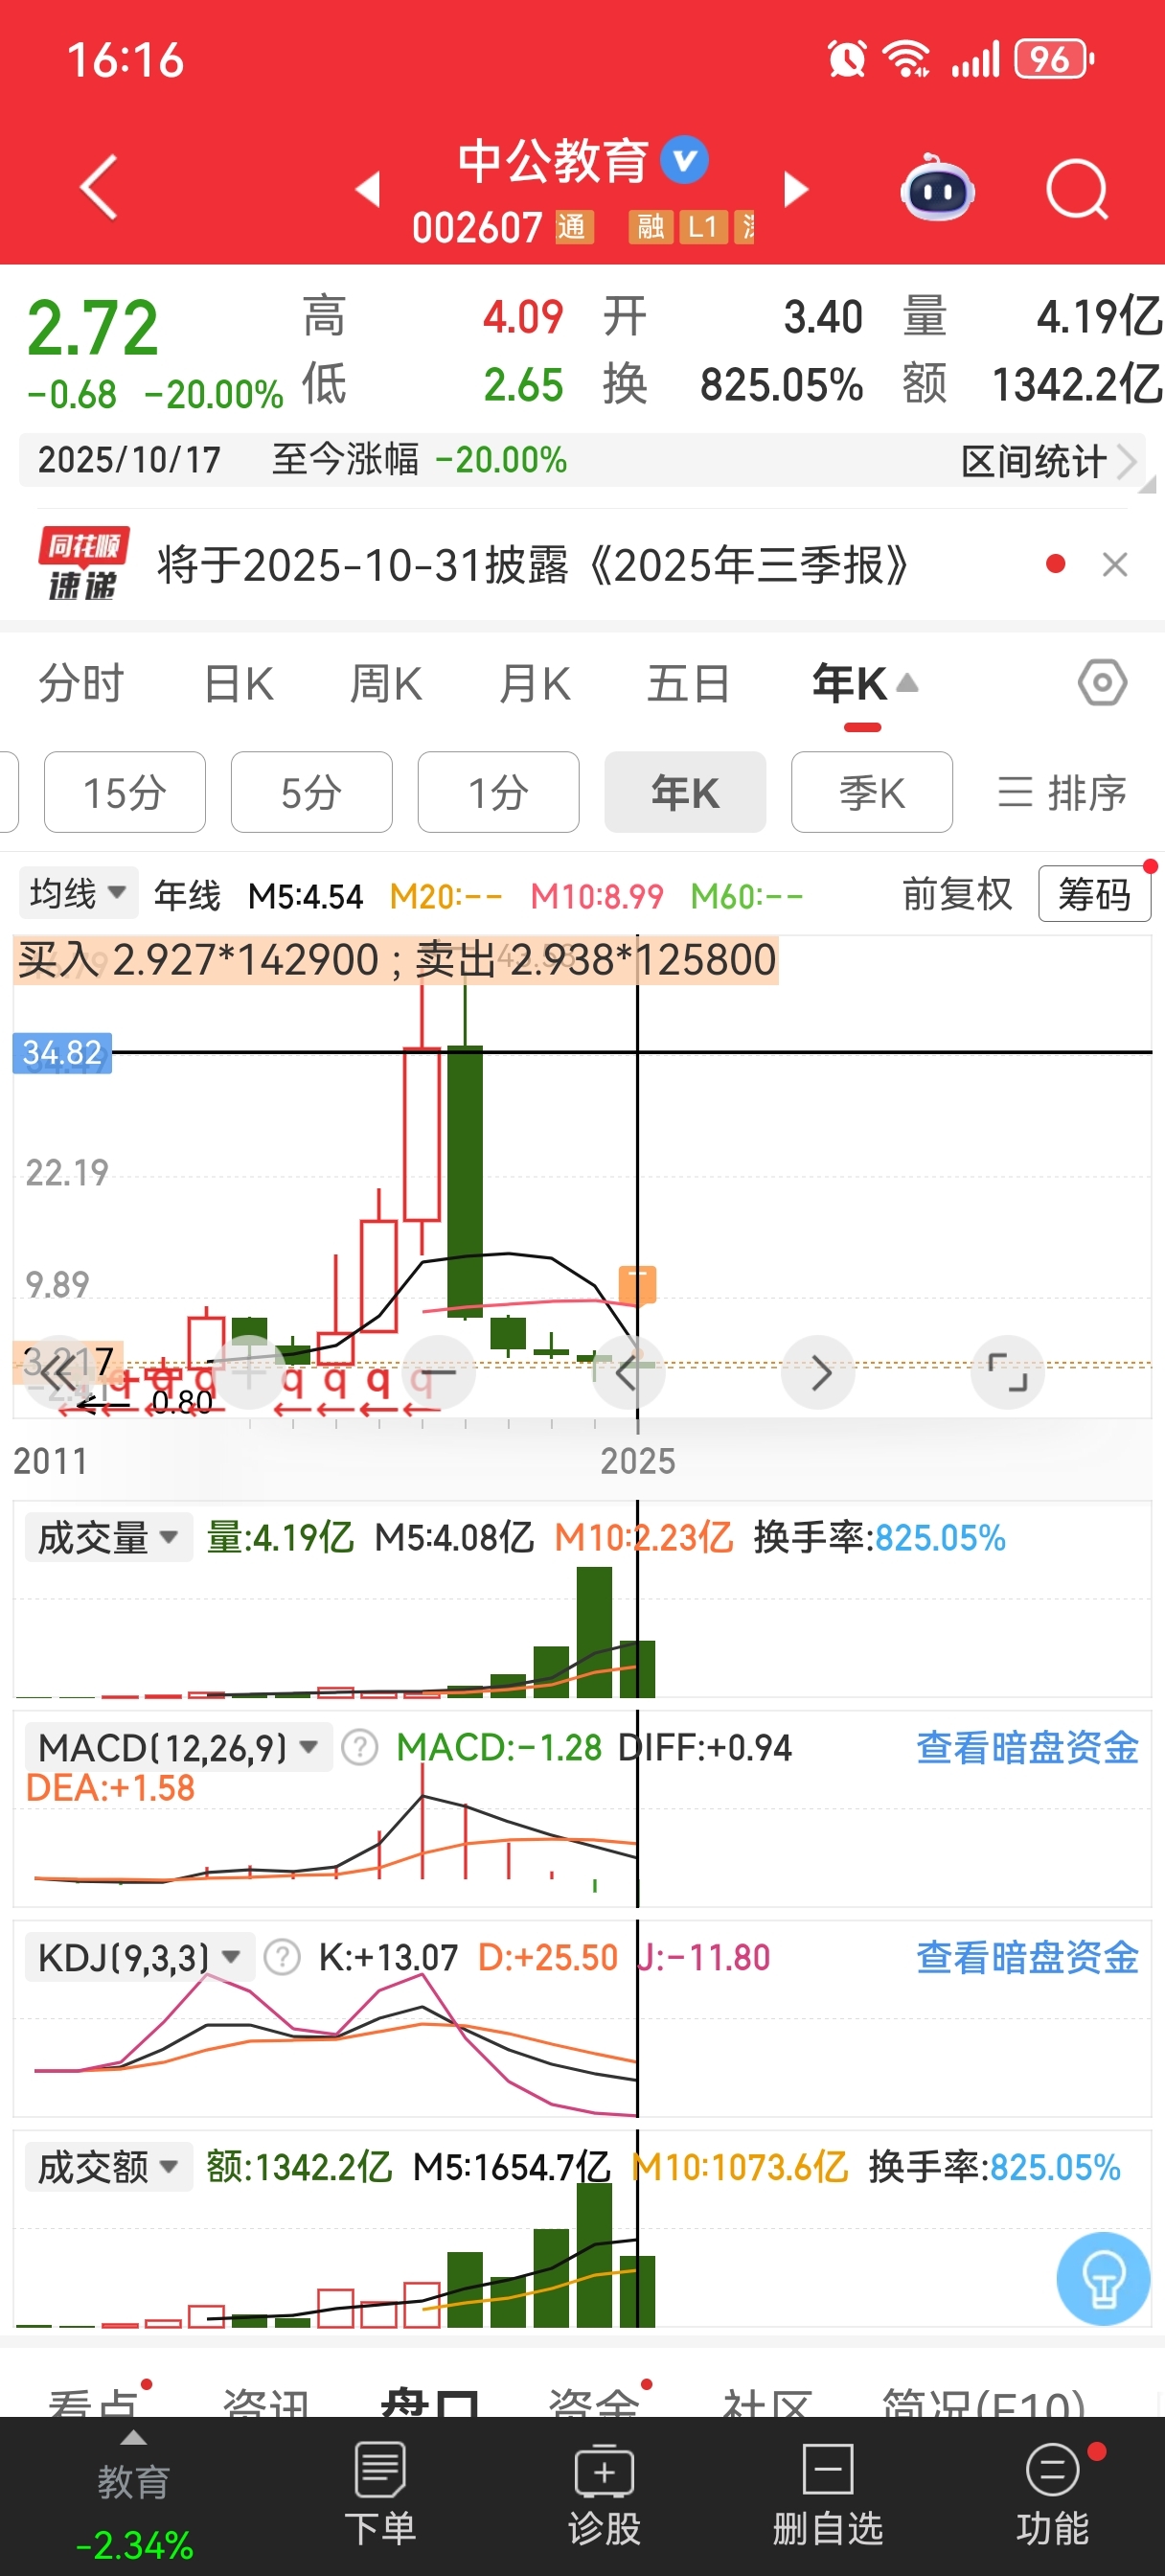Jump to the earliest candle with the double-left arrow
Viewport: 1165px width, 2576px height.
(x=59, y=1372)
